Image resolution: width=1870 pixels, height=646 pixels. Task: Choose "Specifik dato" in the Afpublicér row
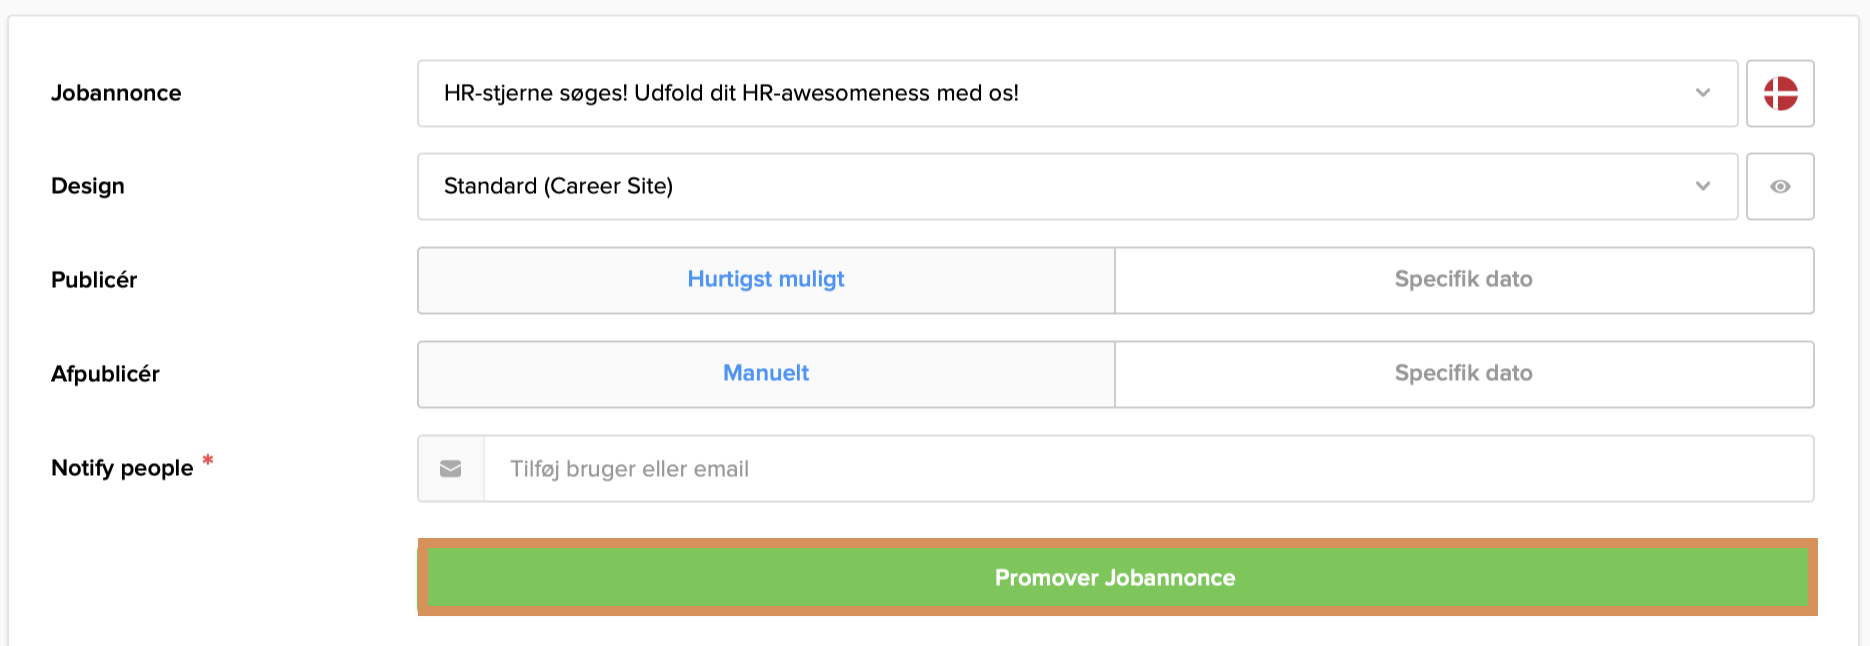point(1463,374)
